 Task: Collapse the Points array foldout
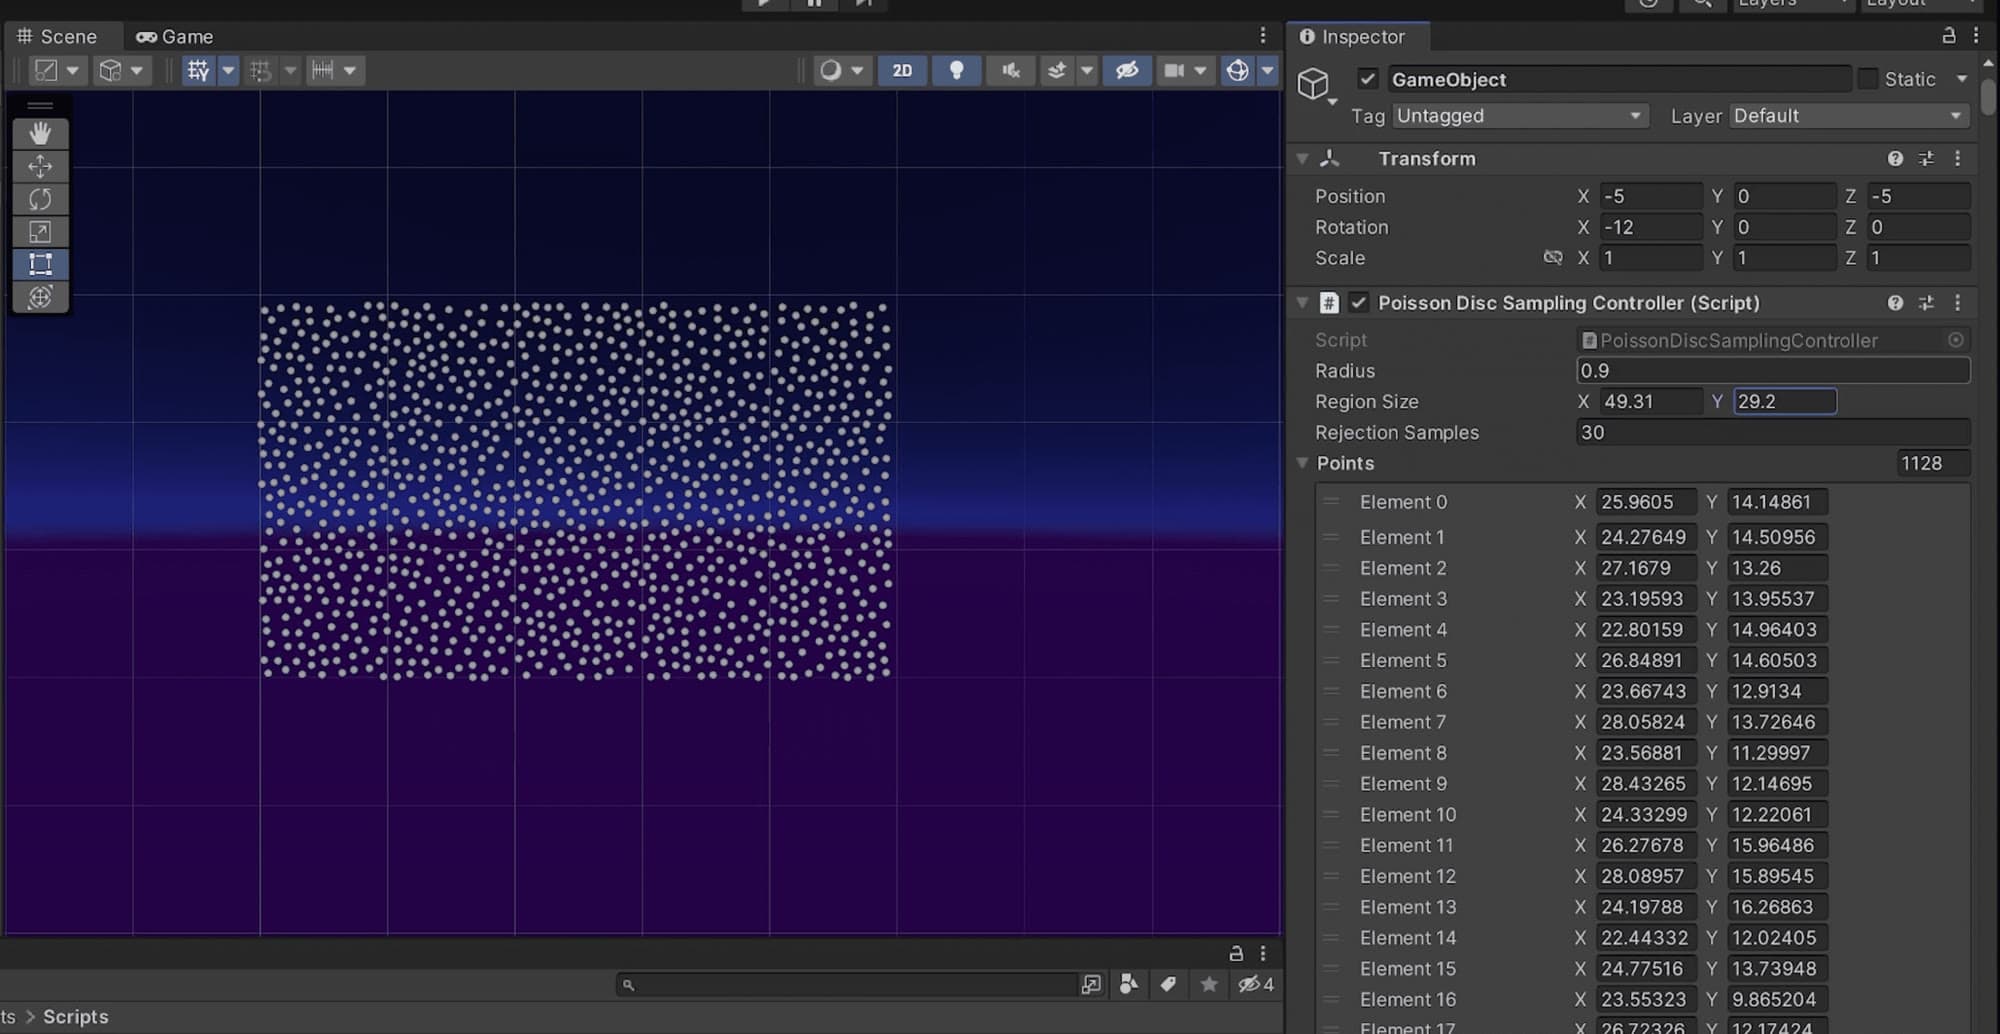pyautogui.click(x=1302, y=463)
